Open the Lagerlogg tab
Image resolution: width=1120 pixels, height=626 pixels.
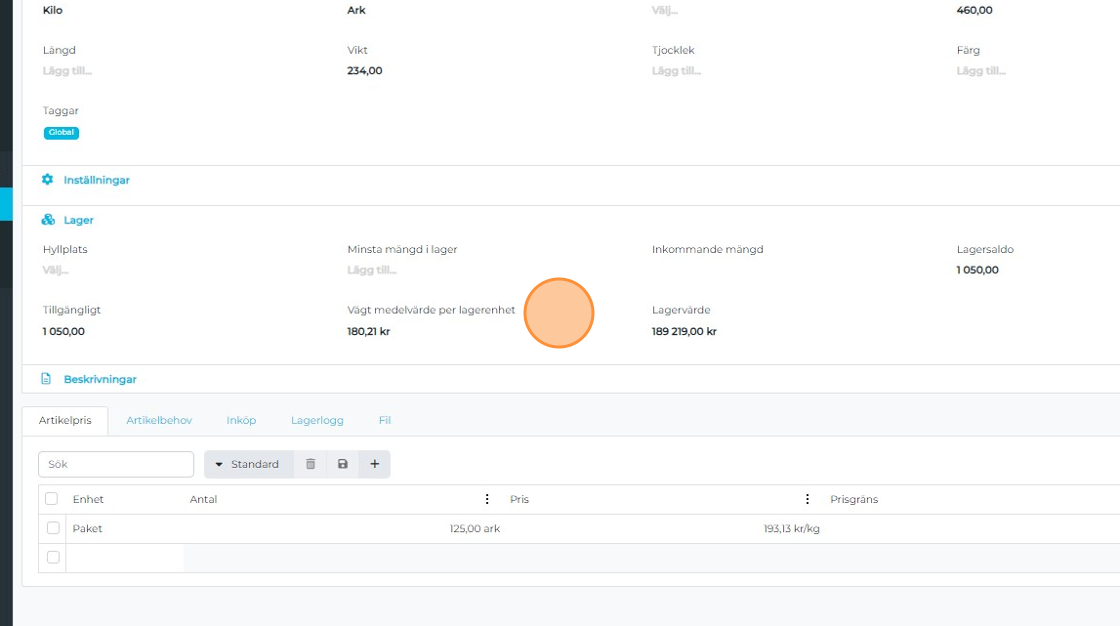317,420
